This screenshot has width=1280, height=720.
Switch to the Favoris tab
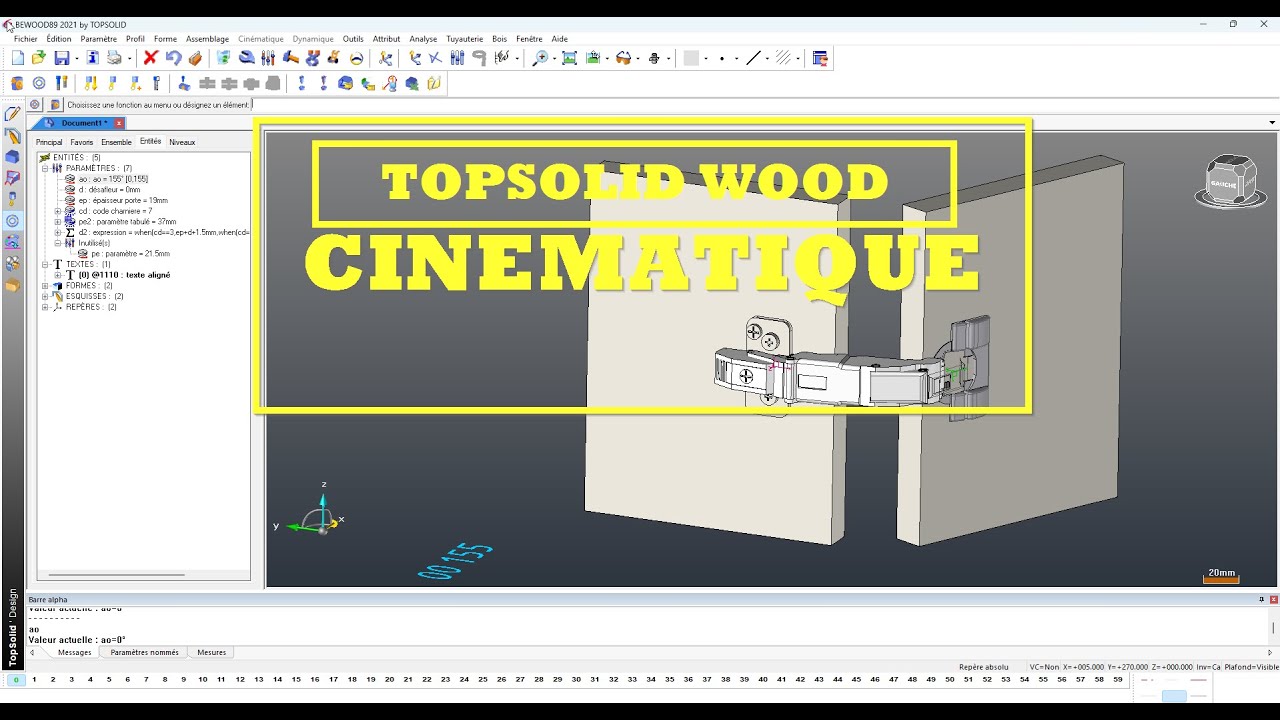coord(81,142)
